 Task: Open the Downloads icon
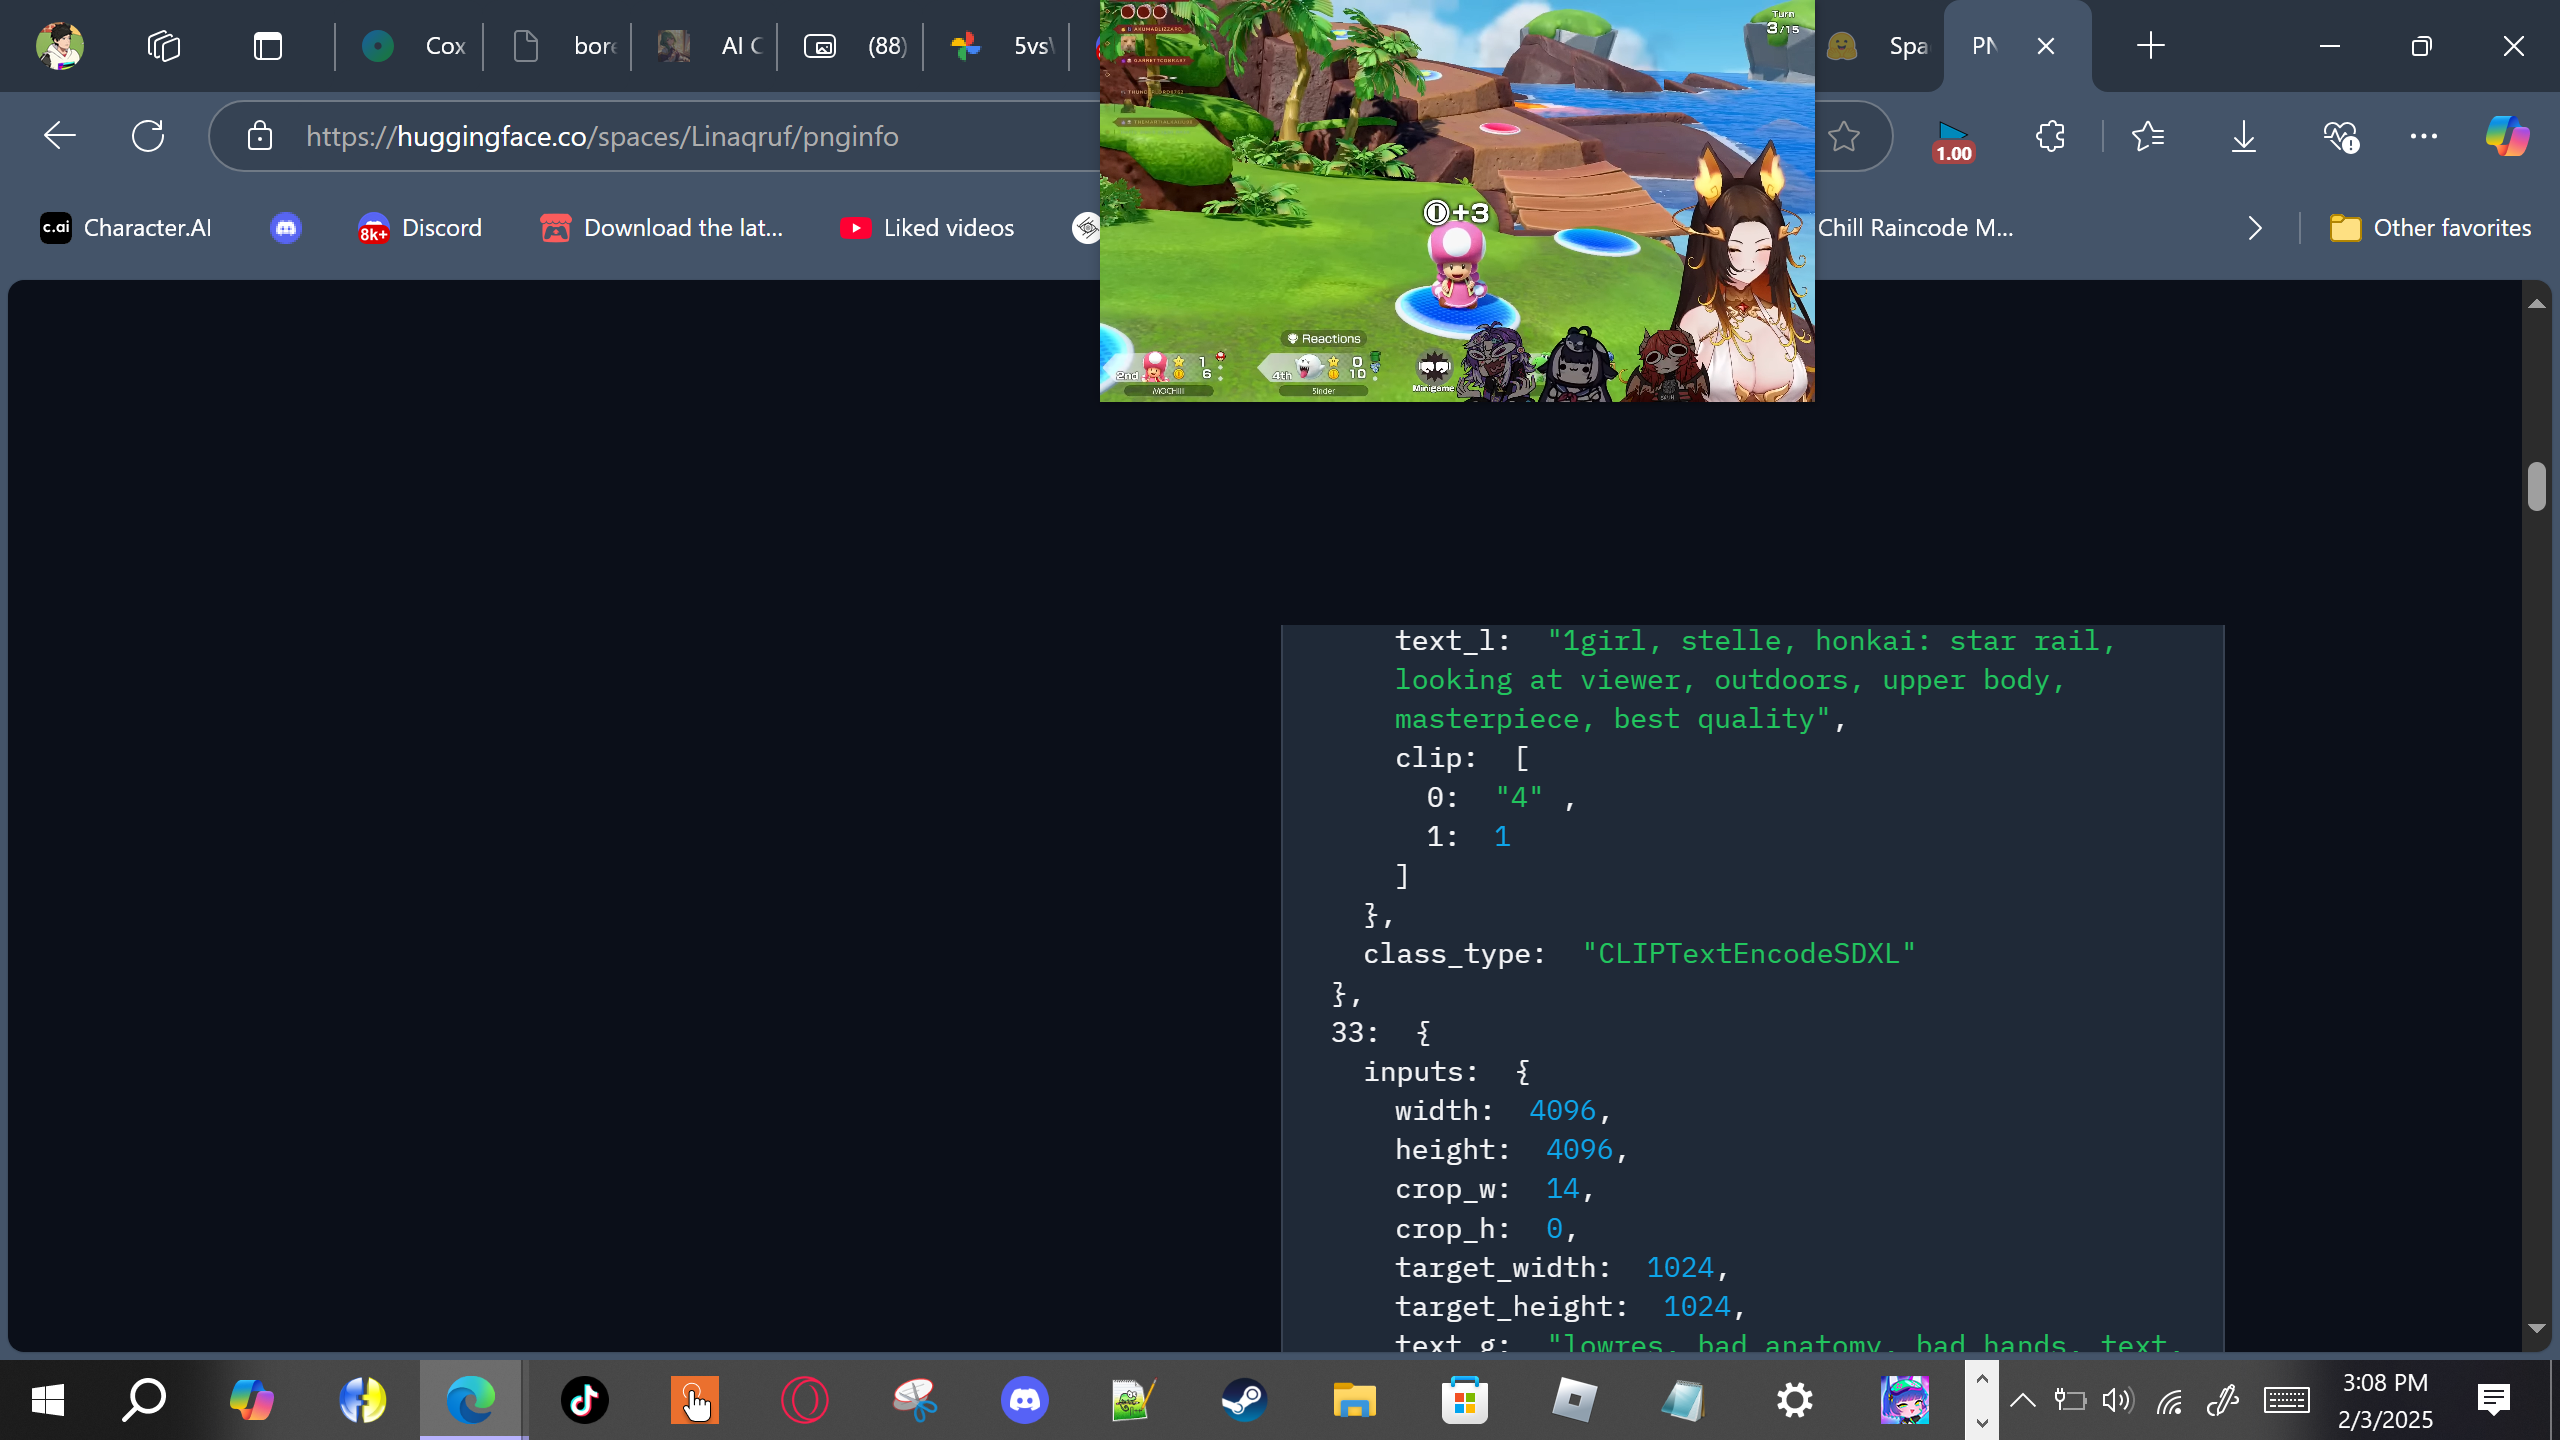[2244, 136]
